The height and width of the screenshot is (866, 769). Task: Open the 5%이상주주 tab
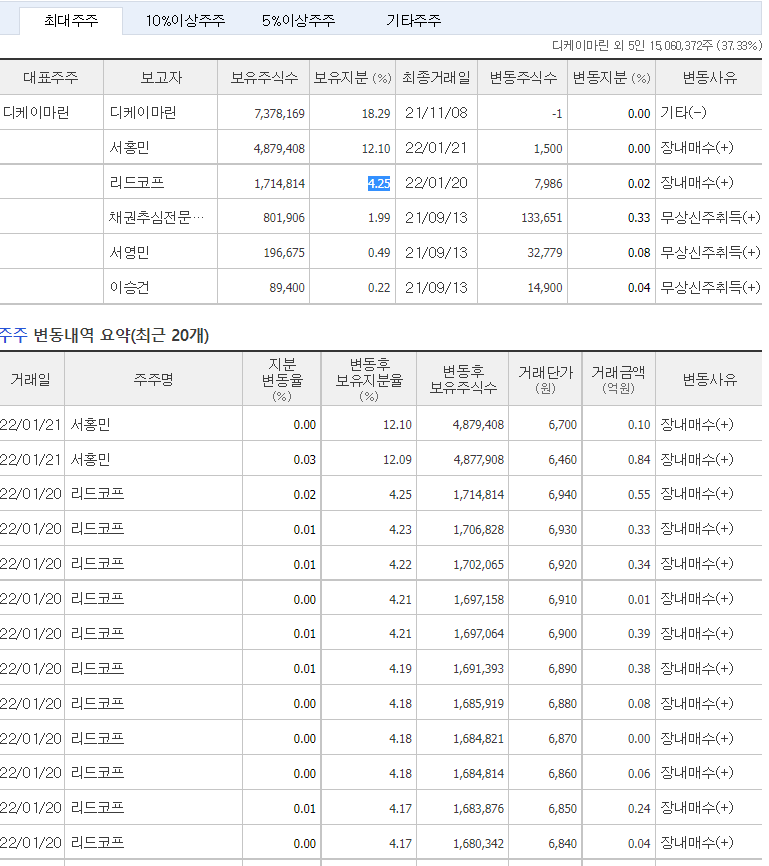[x=298, y=21]
